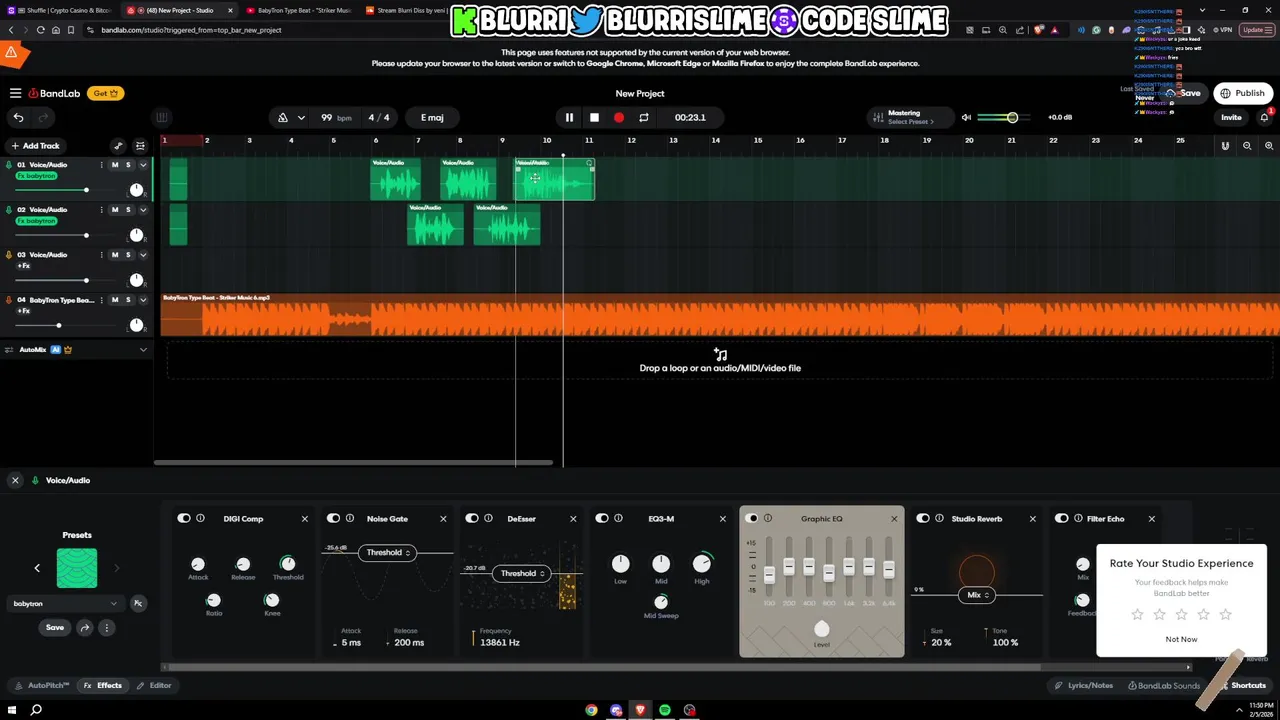This screenshot has height=720, width=1280.
Task: Close the effects panel with the X
Action: pyautogui.click(x=15, y=480)
